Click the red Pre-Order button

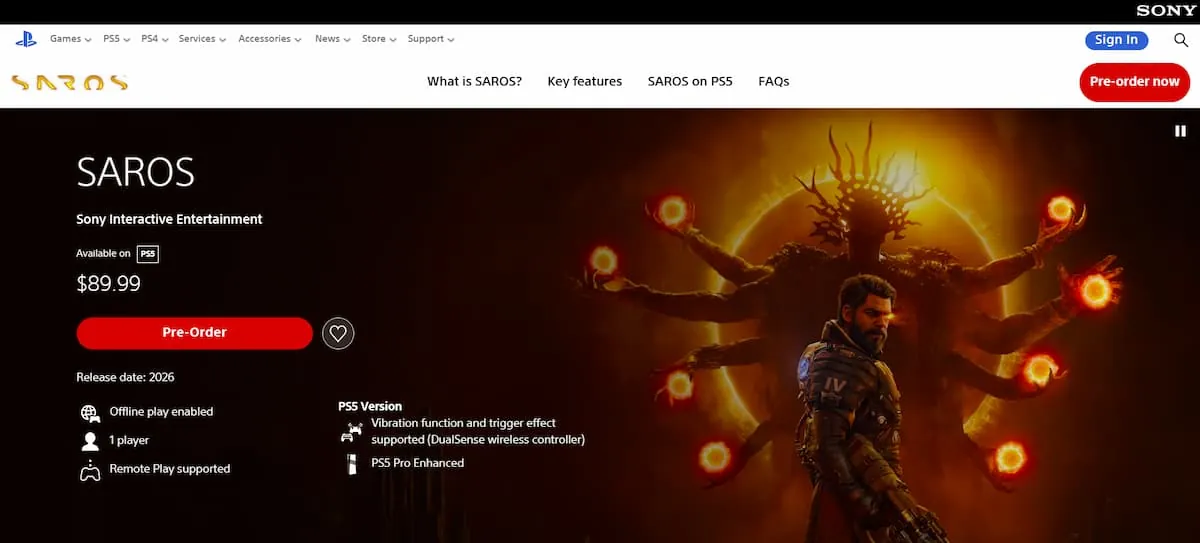[195, 333]
